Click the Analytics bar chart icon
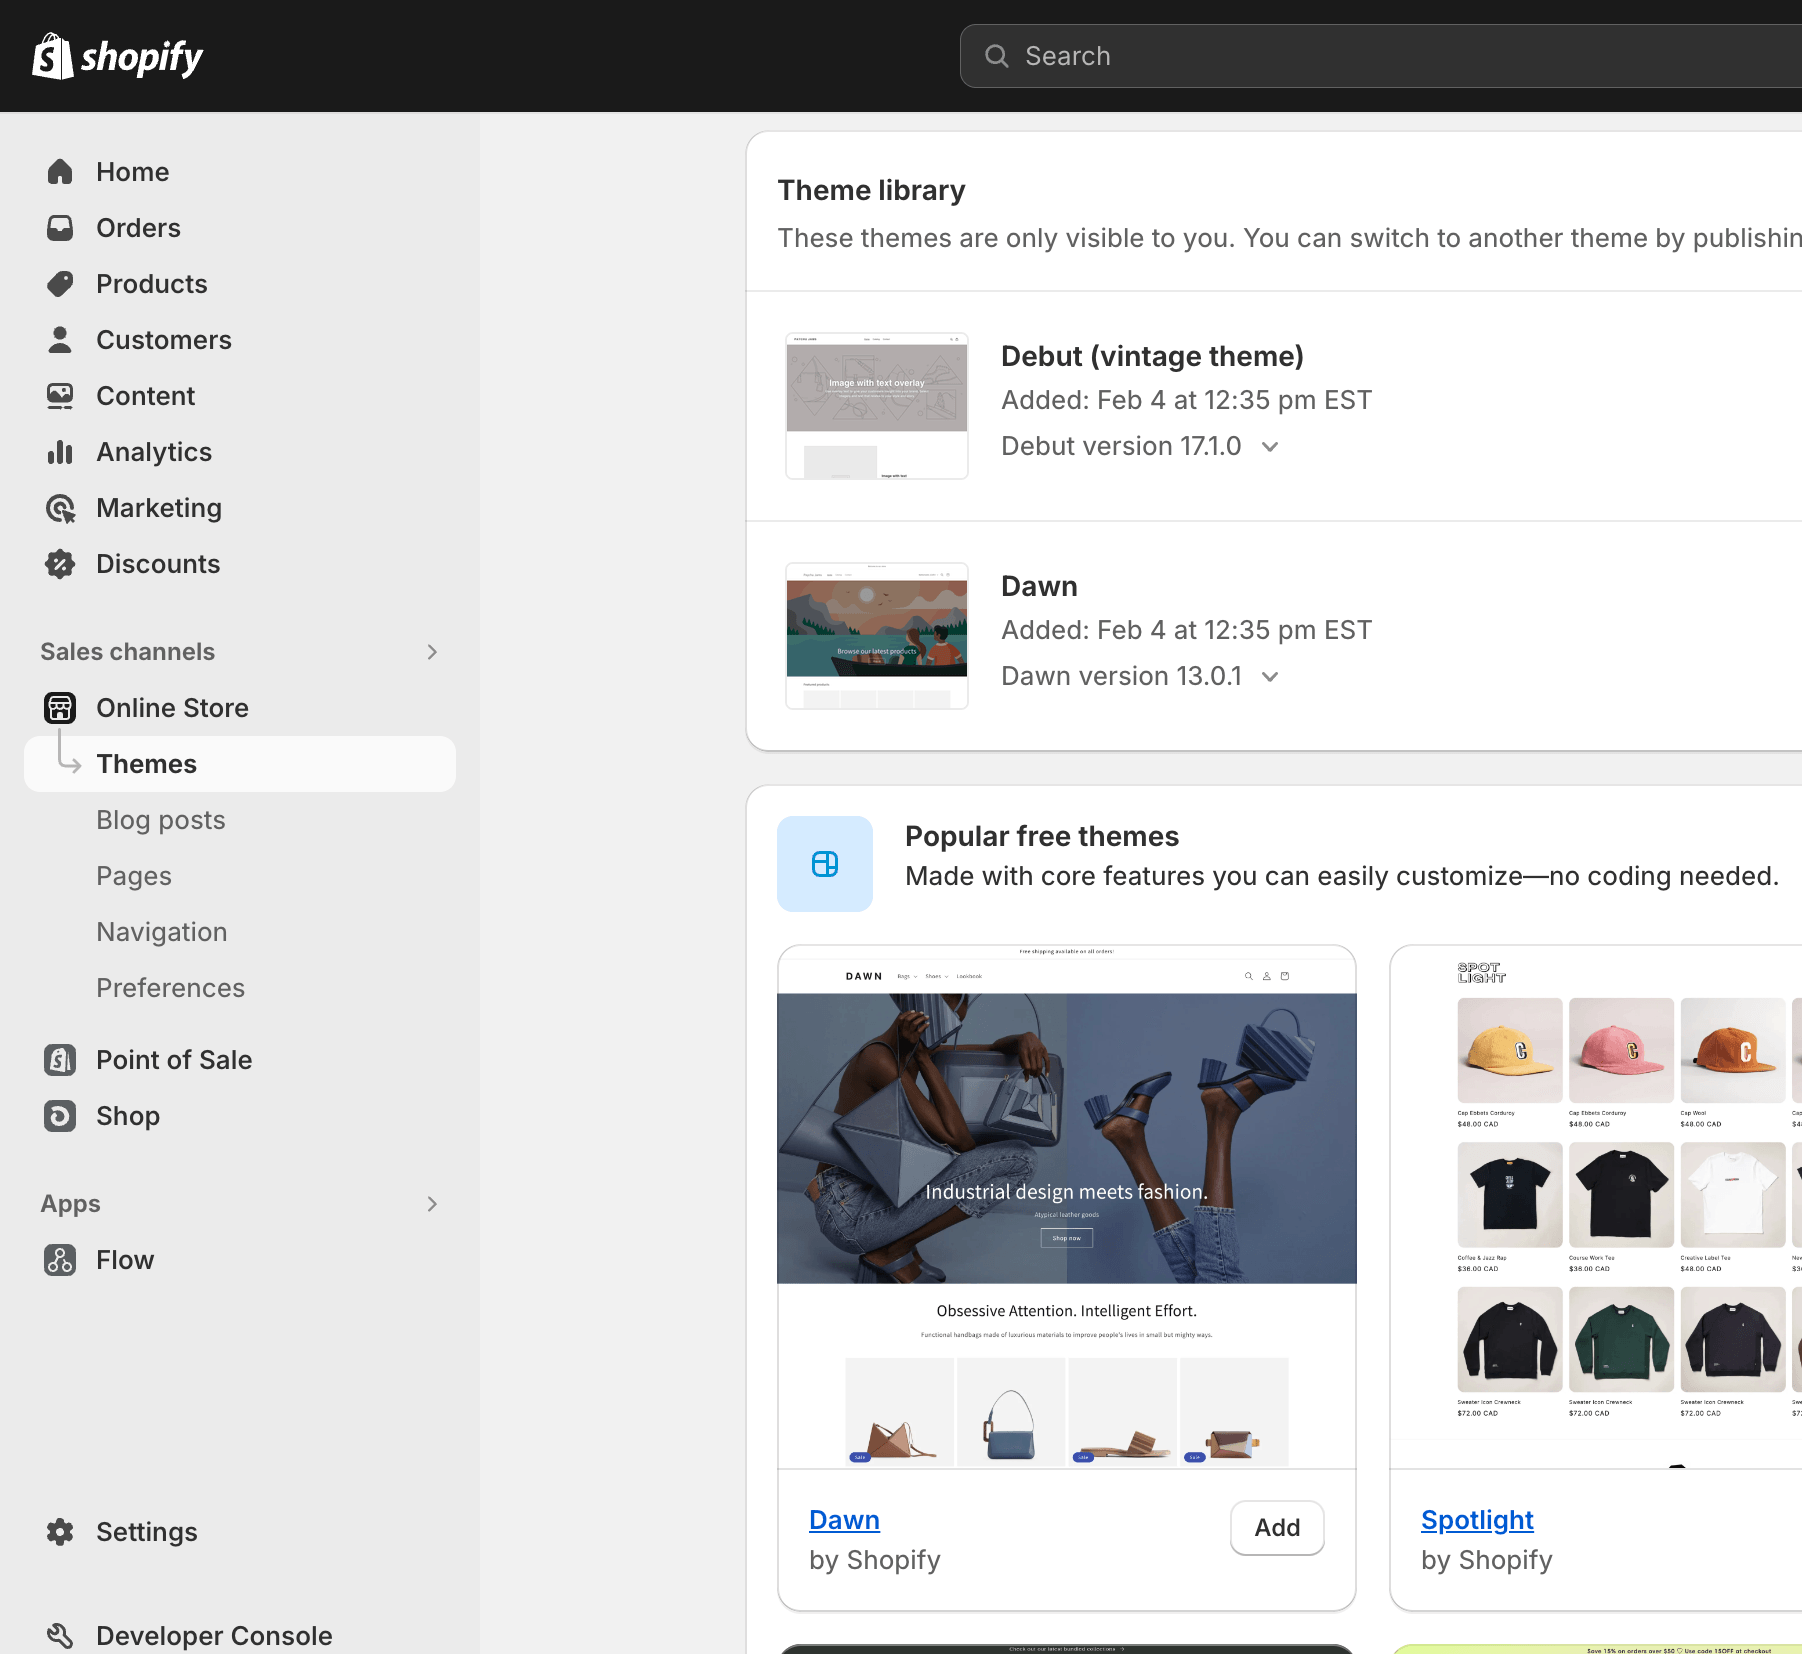 click(x=60, y=452)
